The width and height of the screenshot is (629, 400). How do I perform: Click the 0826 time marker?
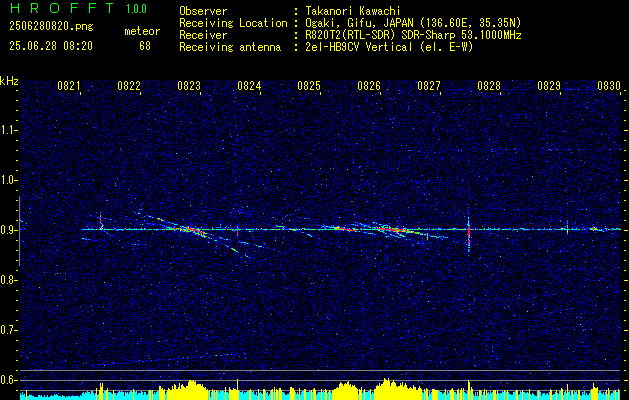(x=369, y=86)
